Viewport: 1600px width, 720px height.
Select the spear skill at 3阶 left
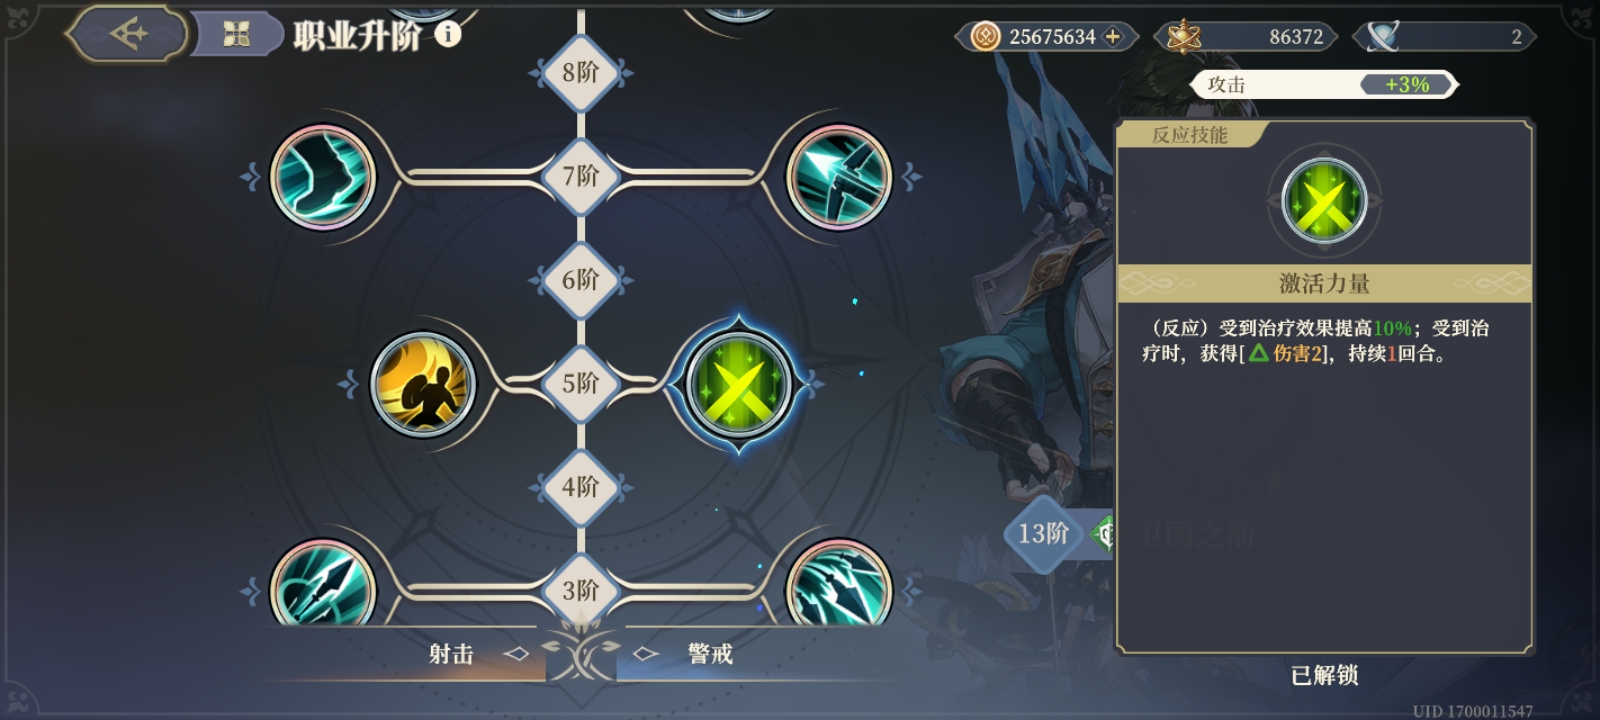(x=323, y=585)
